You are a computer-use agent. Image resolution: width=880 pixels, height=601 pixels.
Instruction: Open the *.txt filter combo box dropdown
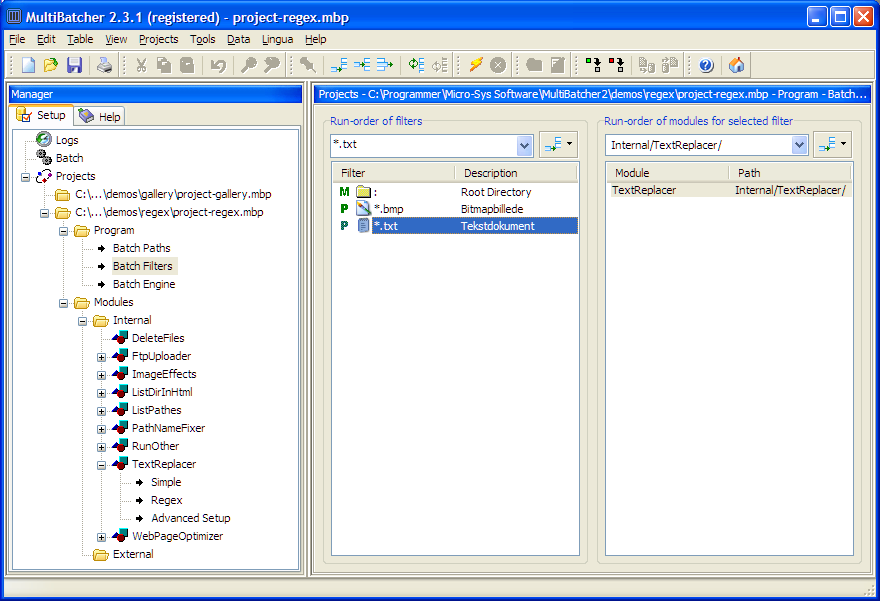point(524,145)
